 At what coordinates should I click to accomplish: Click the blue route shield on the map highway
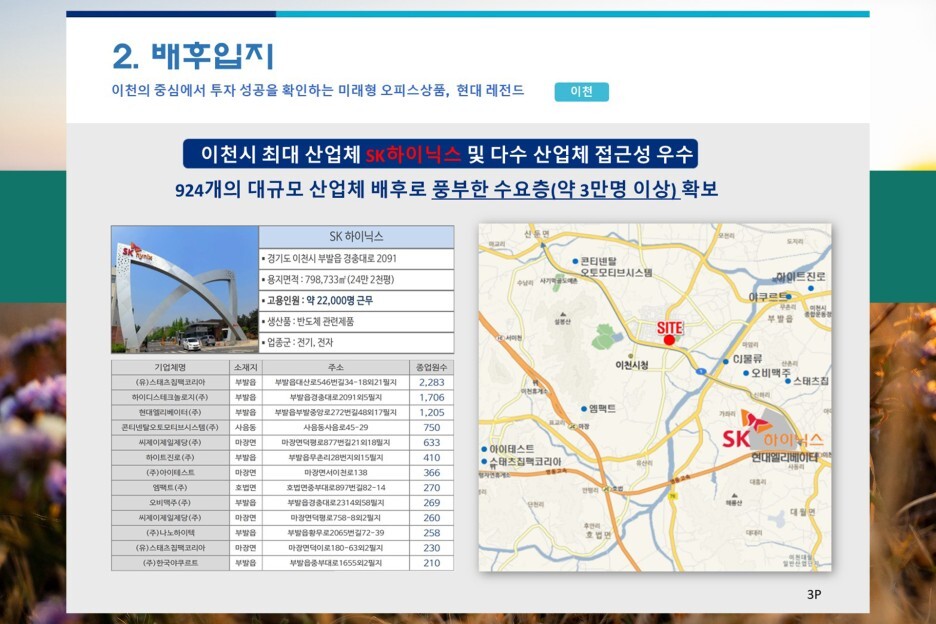(x=702, y=371)
